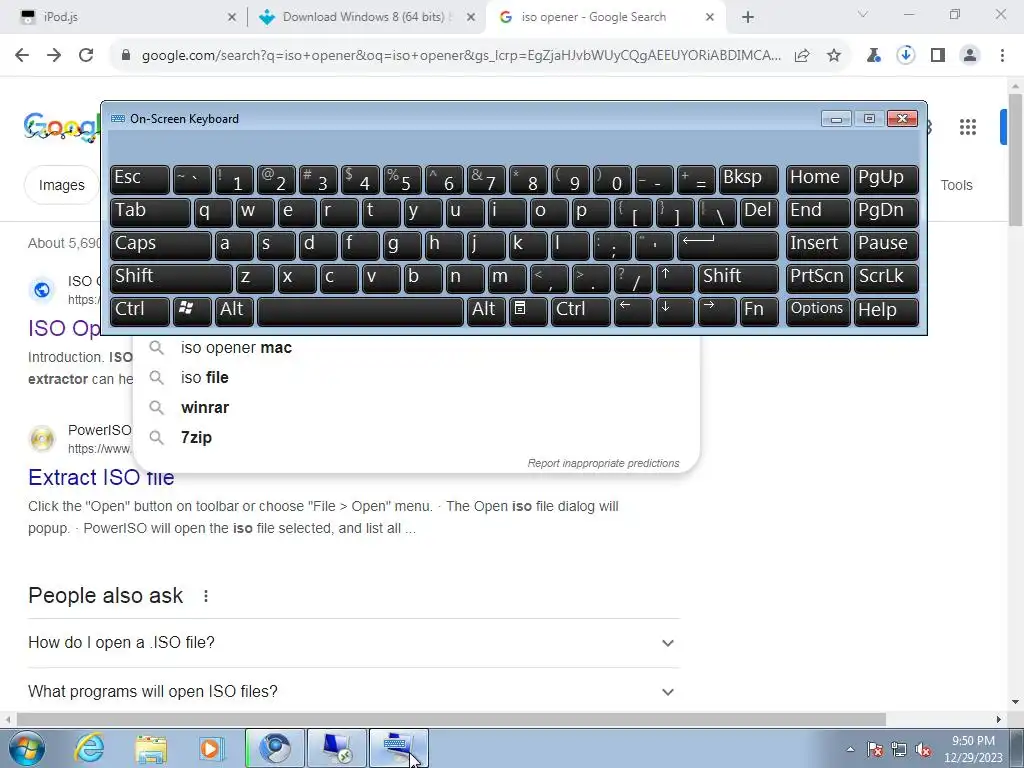Open the Chrome downloads icon
Screen dimensions: 1024x768
tap(905, 56)
